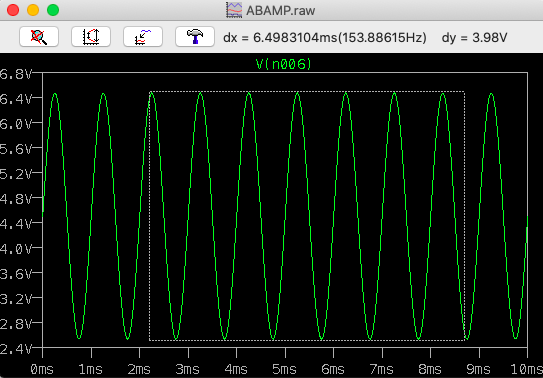Click the autorange axis icon
This screenshot has width=543, height=378.
click(91, 36)
